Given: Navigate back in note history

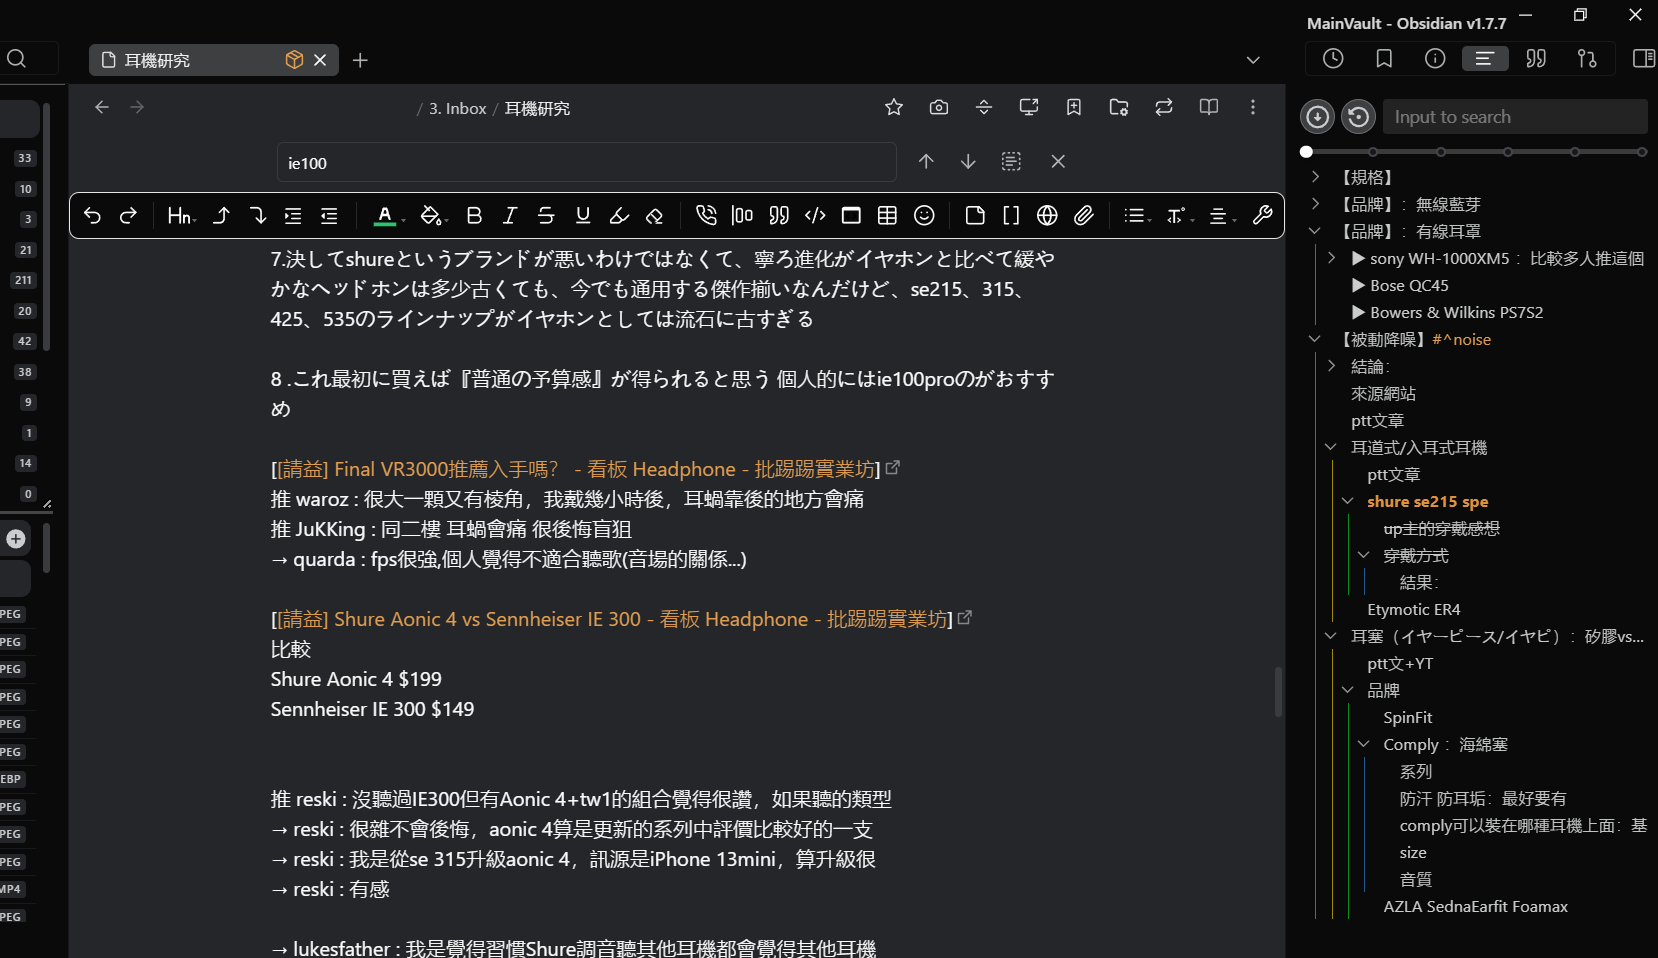Looking at the screenshot, I should [102, 107].
